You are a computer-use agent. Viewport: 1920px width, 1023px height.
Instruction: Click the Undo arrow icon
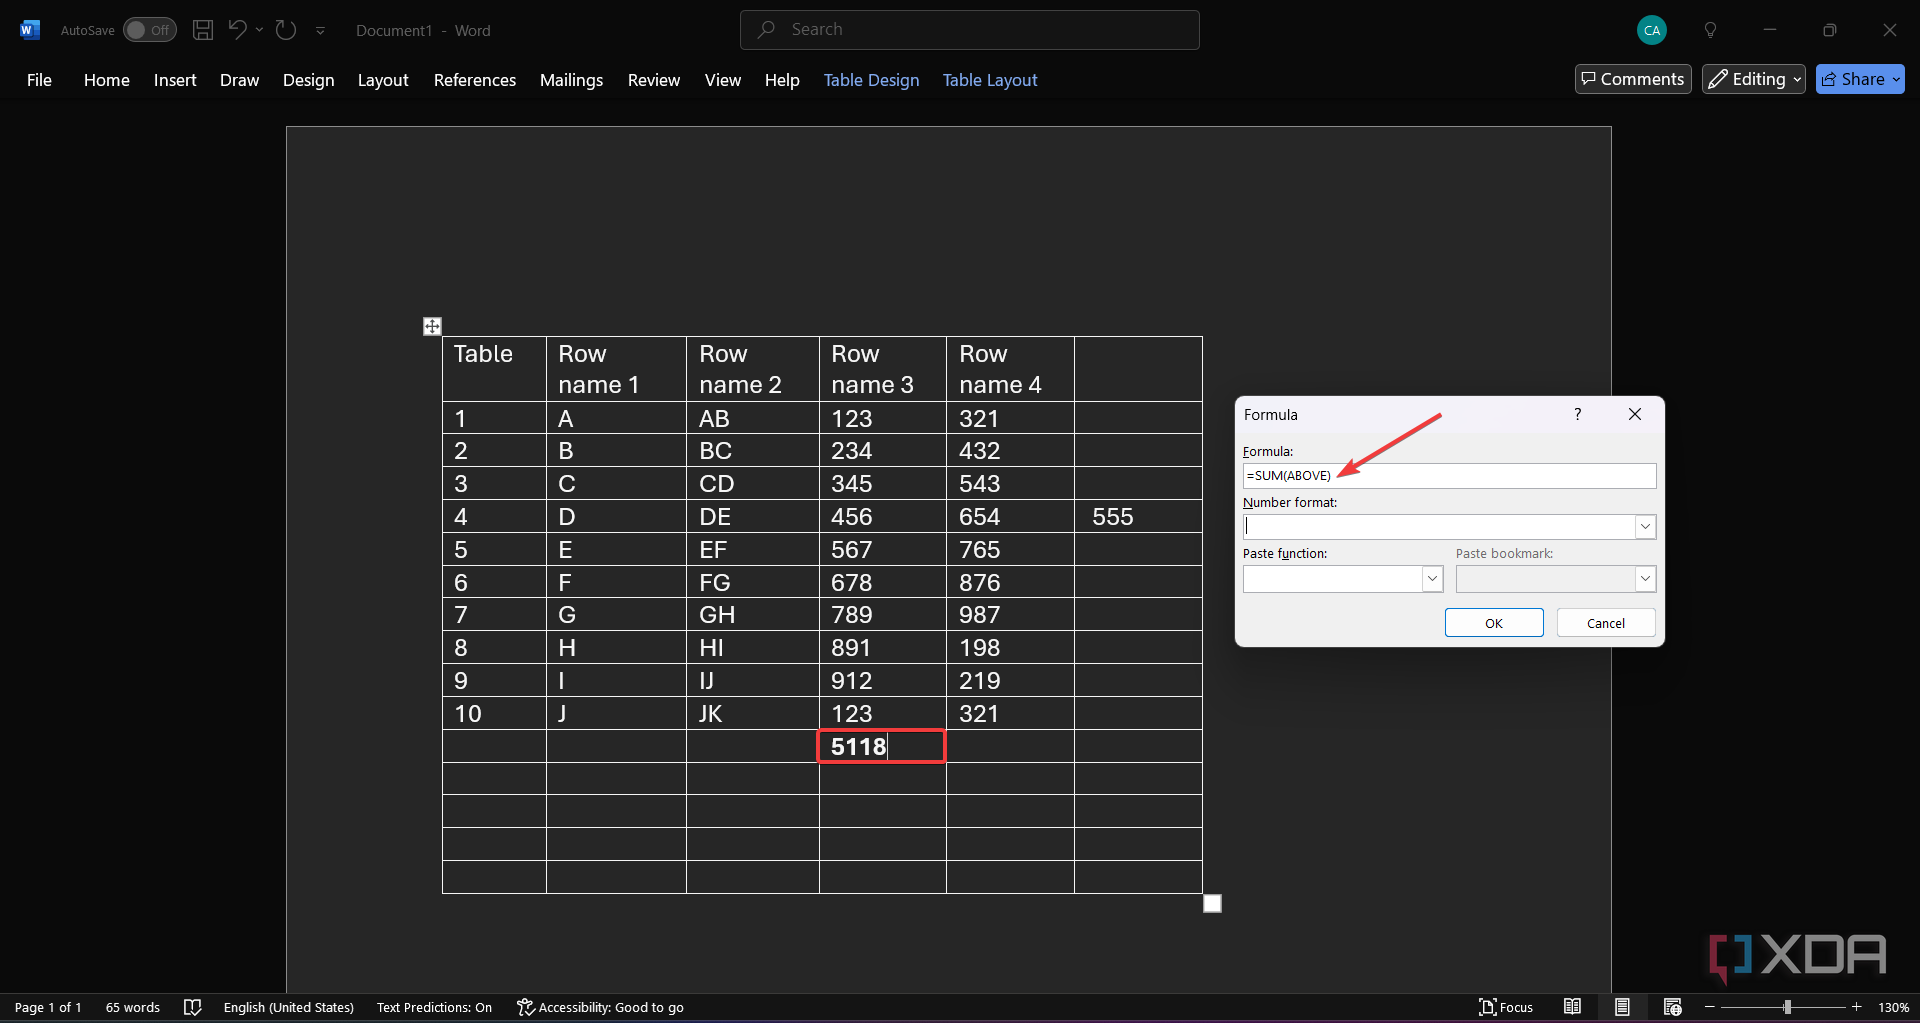(237, 30)
